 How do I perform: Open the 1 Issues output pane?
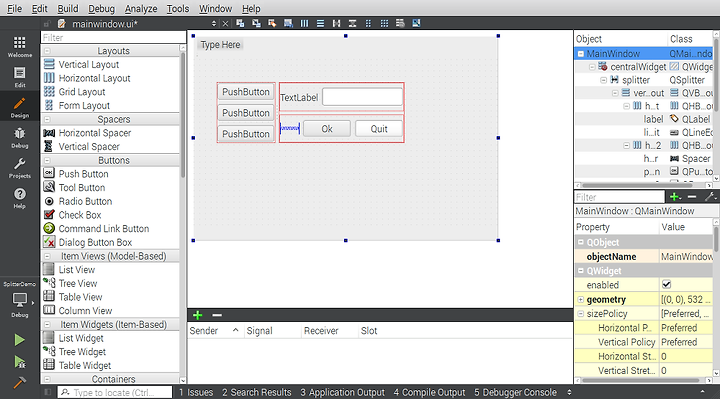(x=196, y=393)
